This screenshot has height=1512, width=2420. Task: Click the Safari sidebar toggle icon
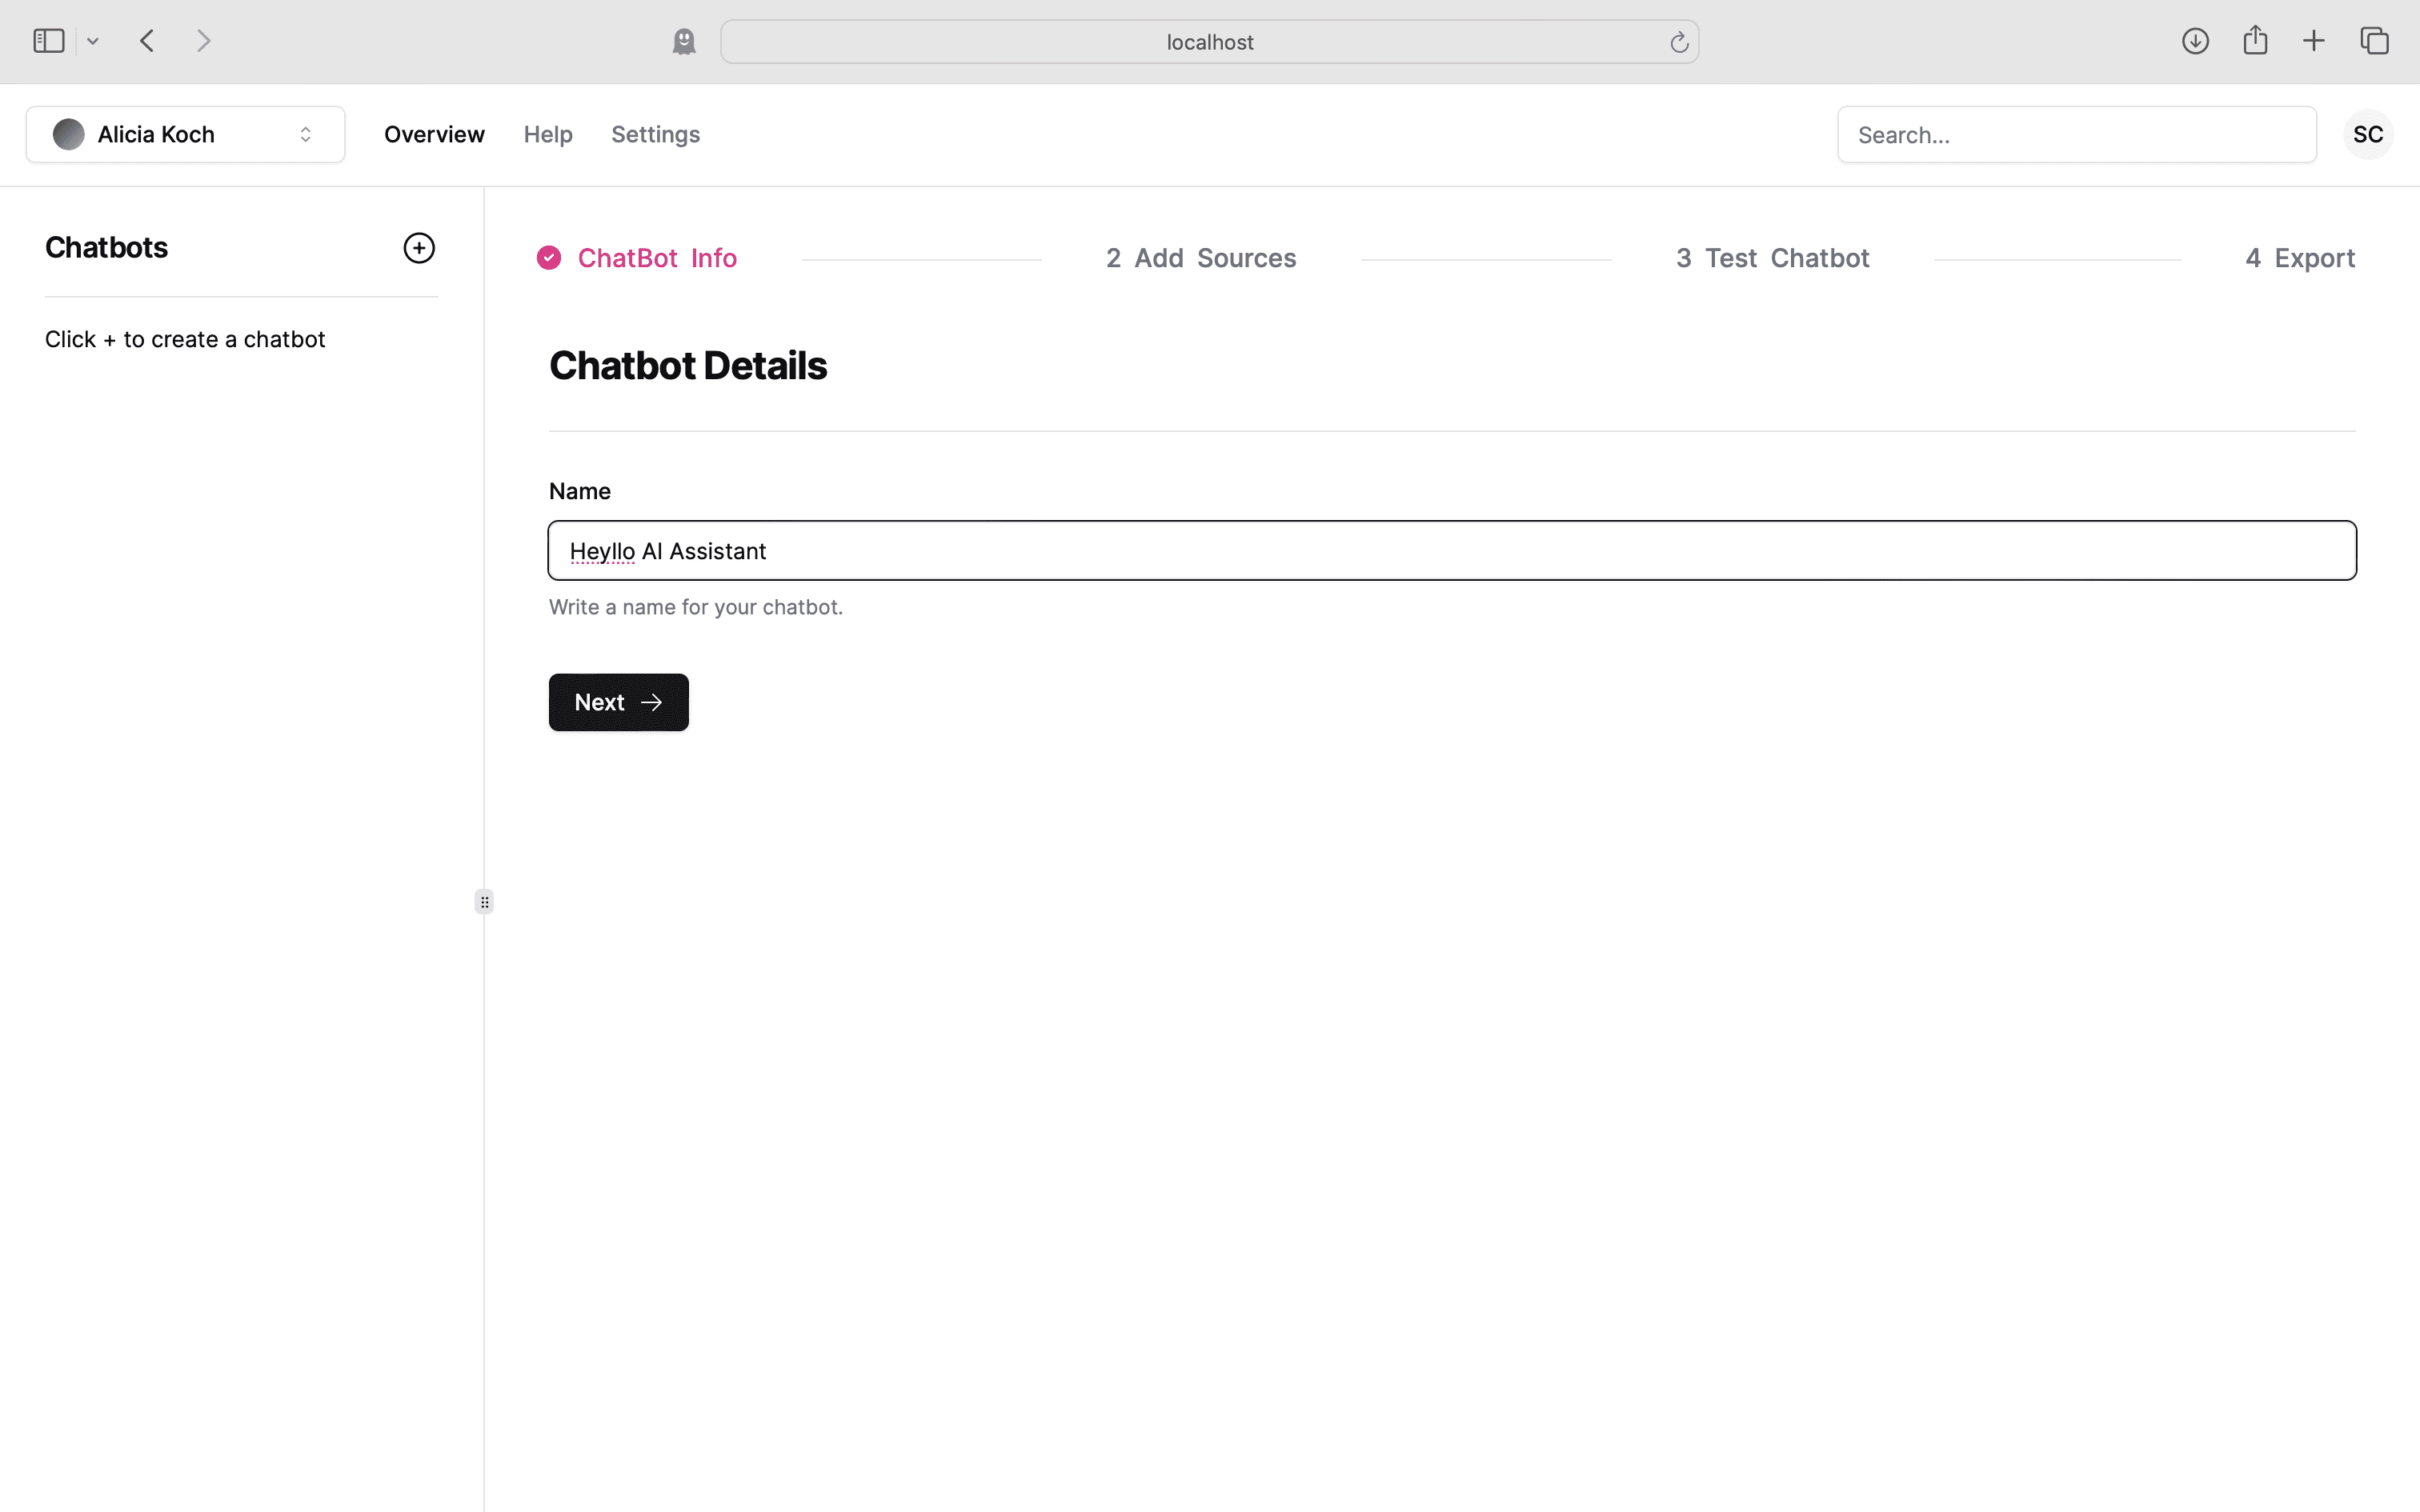(48, 41)
